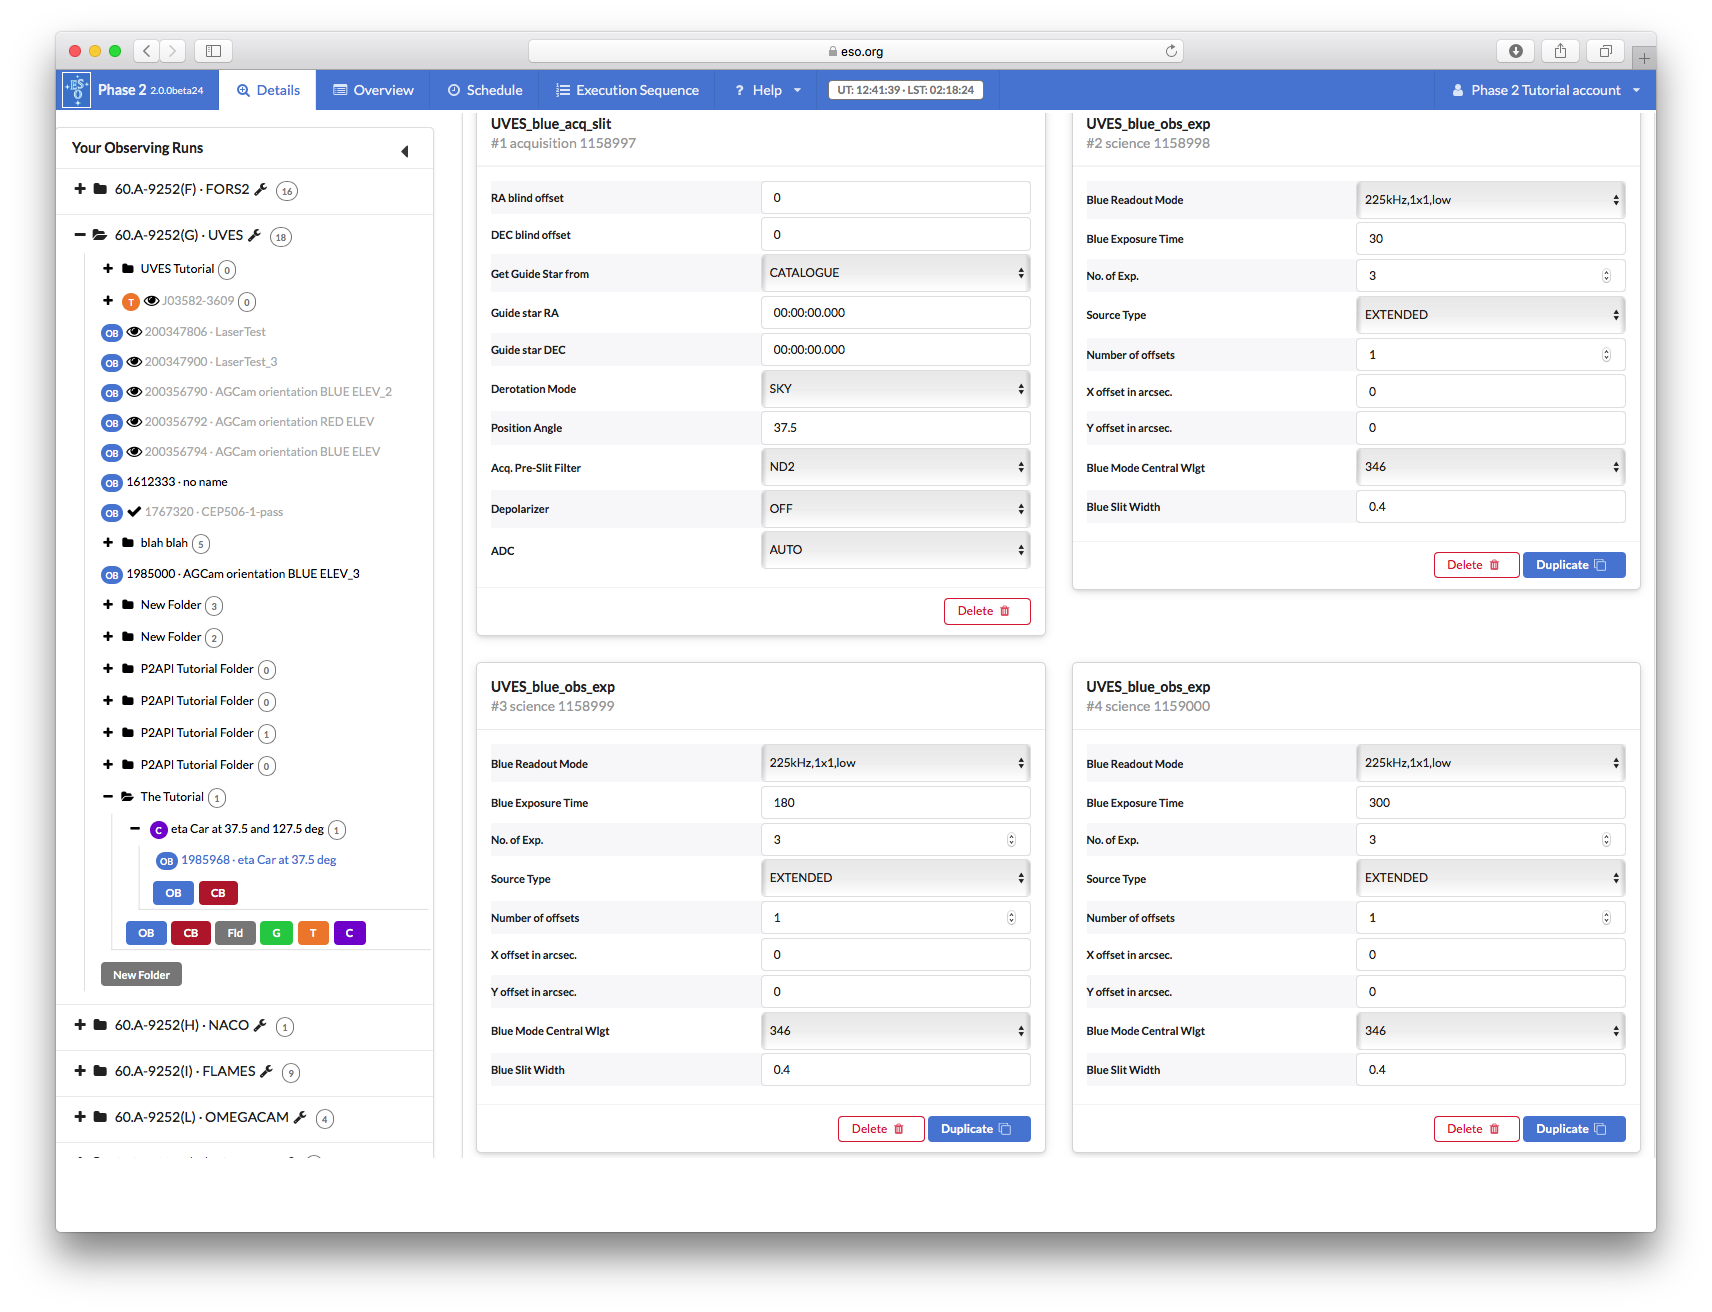The width and height of the screenshot is (1712, 1312).
Task: Expand the blah blah folder
Action: coord(108,542)
